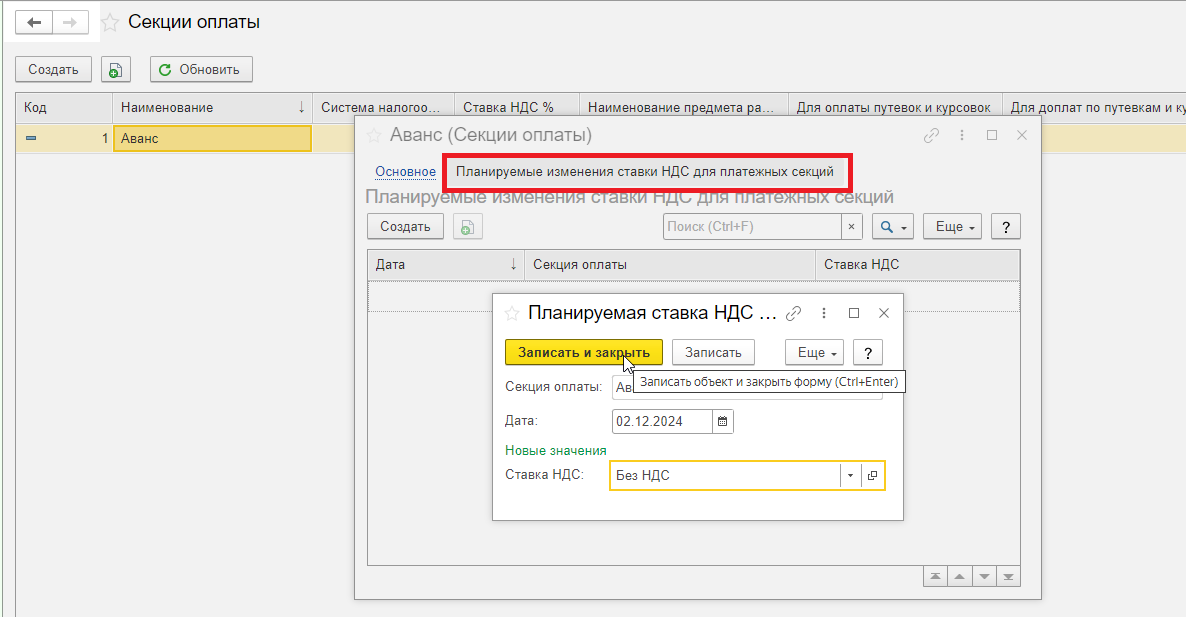Click Создать in planned VAT changes list

click(x=405, y=227)
